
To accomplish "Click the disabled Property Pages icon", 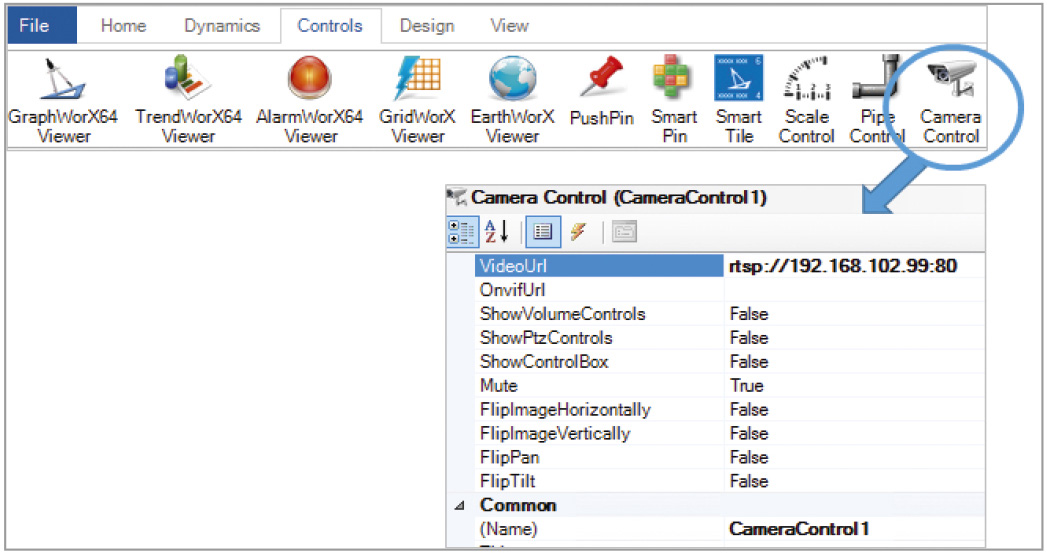I will [624, 232].
